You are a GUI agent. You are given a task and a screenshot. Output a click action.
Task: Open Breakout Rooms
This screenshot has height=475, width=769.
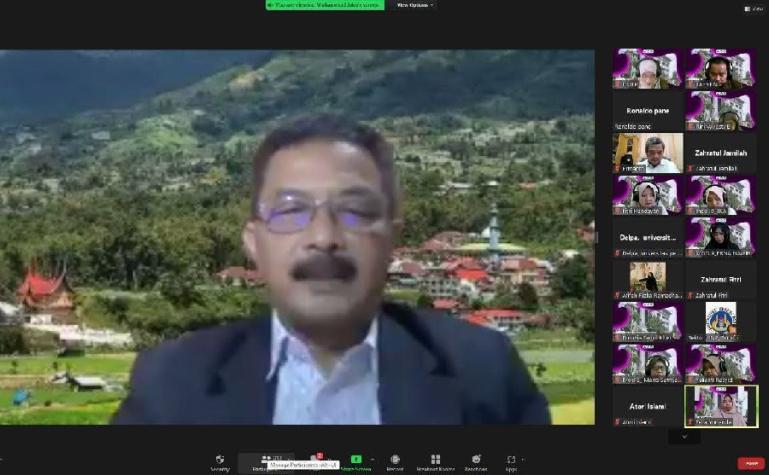coord(435,460)
